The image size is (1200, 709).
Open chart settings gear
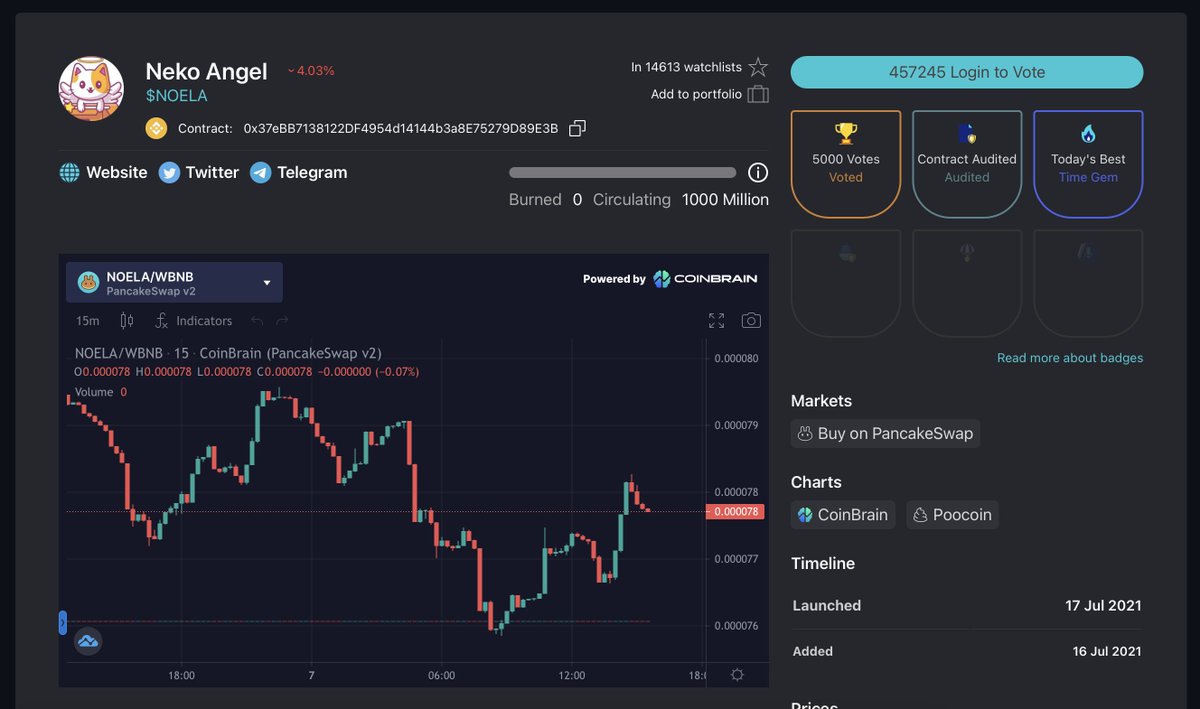737,675
